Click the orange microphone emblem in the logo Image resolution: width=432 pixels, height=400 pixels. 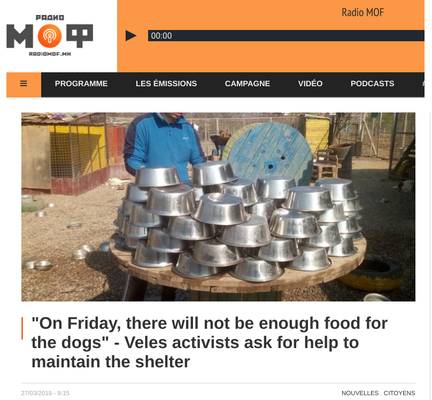point(49,36)
